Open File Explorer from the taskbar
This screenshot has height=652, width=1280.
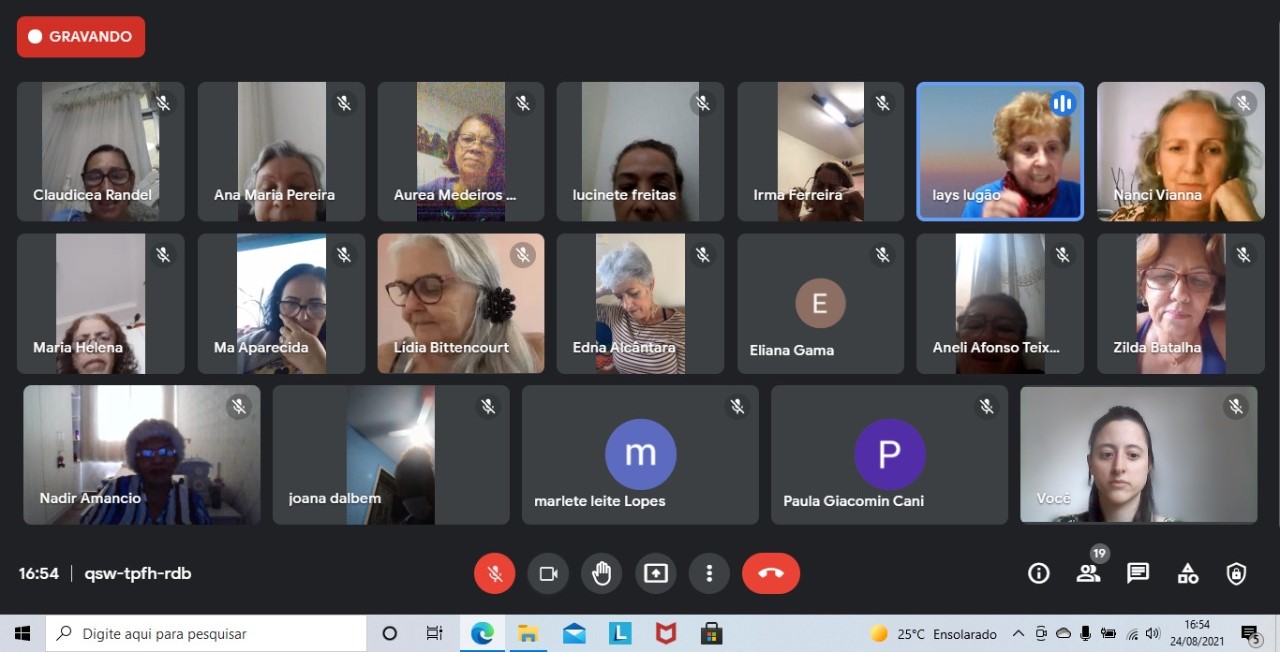528,634
